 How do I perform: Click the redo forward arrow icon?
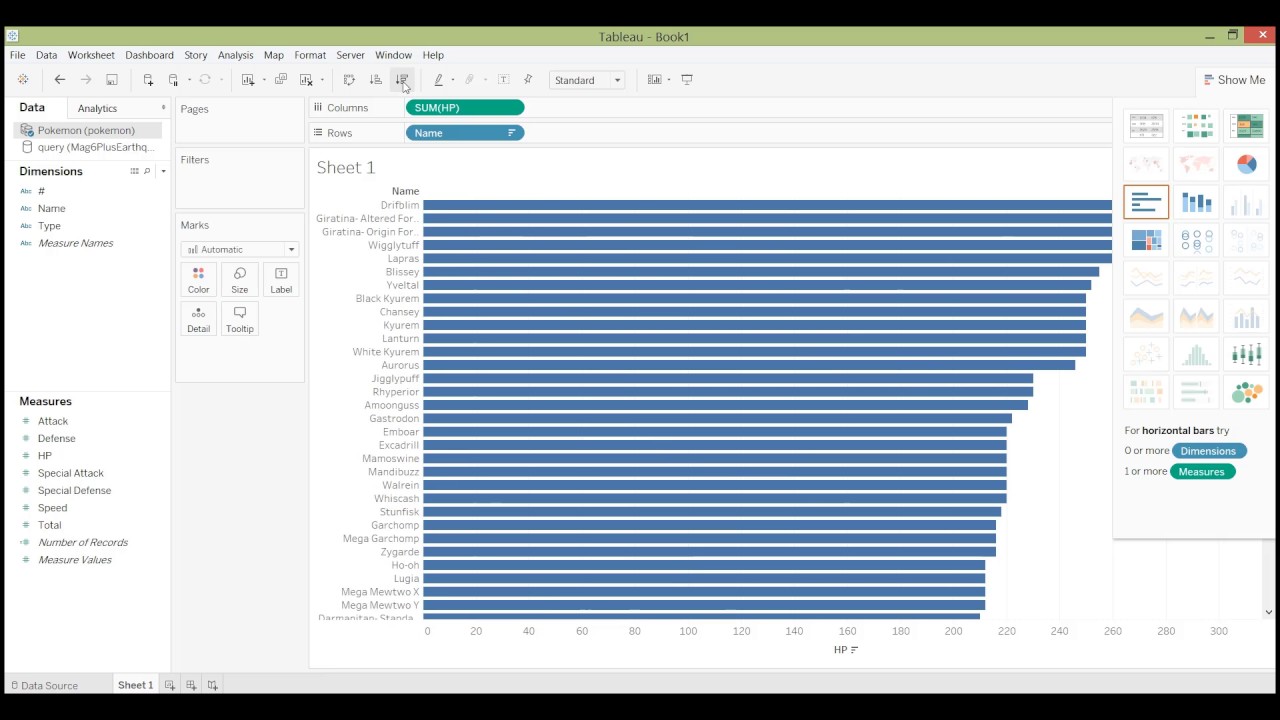(86, 80)
